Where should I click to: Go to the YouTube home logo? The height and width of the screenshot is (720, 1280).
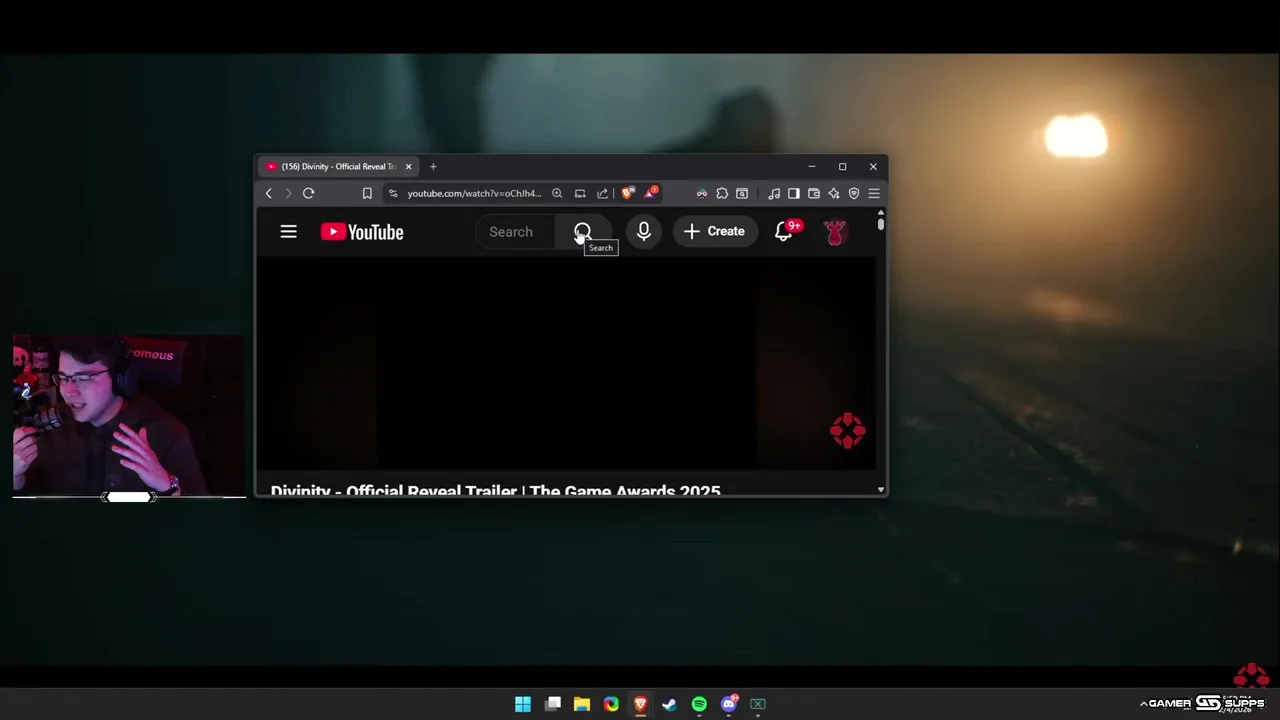pyautogui.click(x=362, y=232)
